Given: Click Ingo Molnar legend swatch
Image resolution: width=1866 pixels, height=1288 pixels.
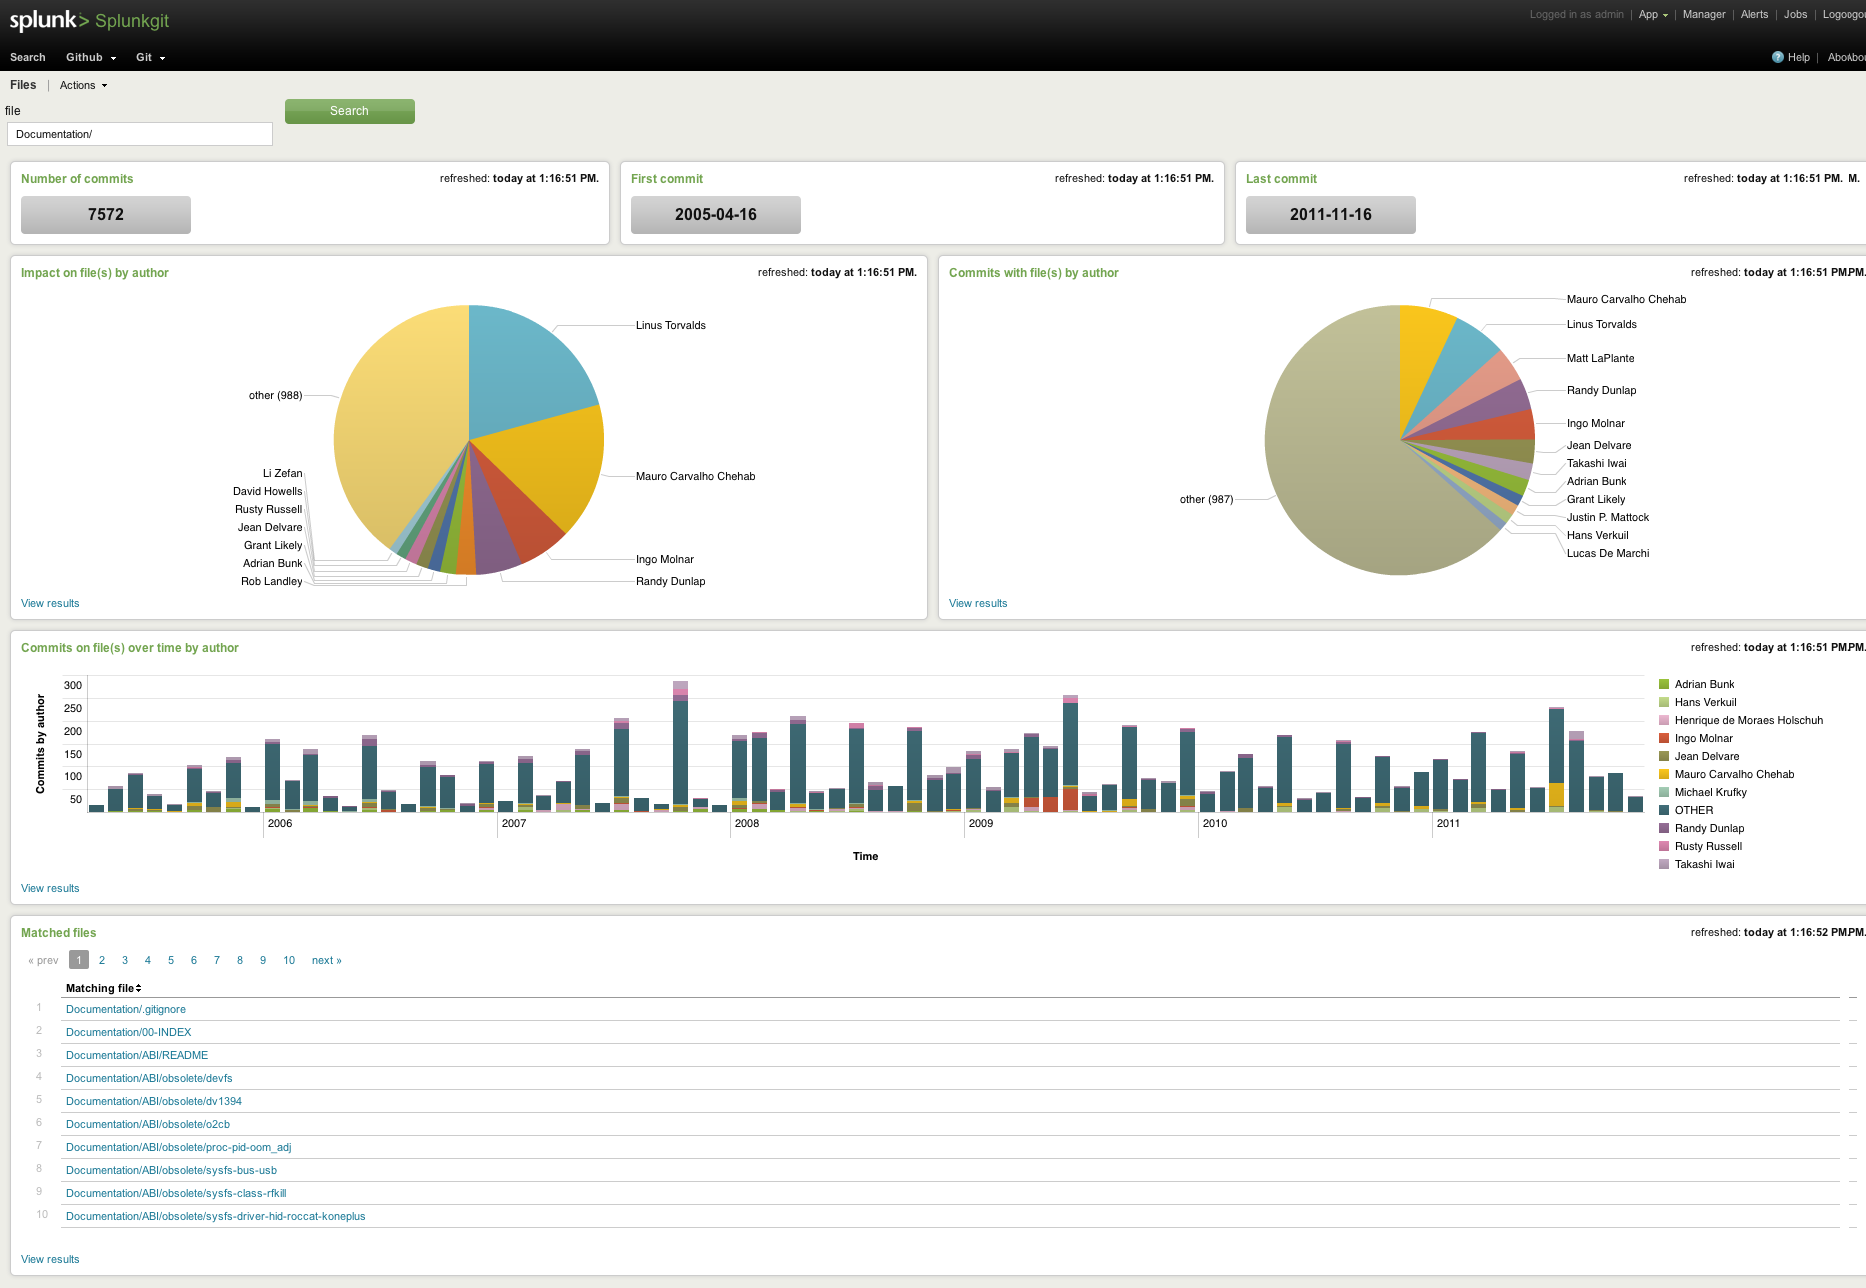Looking at the screenshot, I should point(1664,738).
